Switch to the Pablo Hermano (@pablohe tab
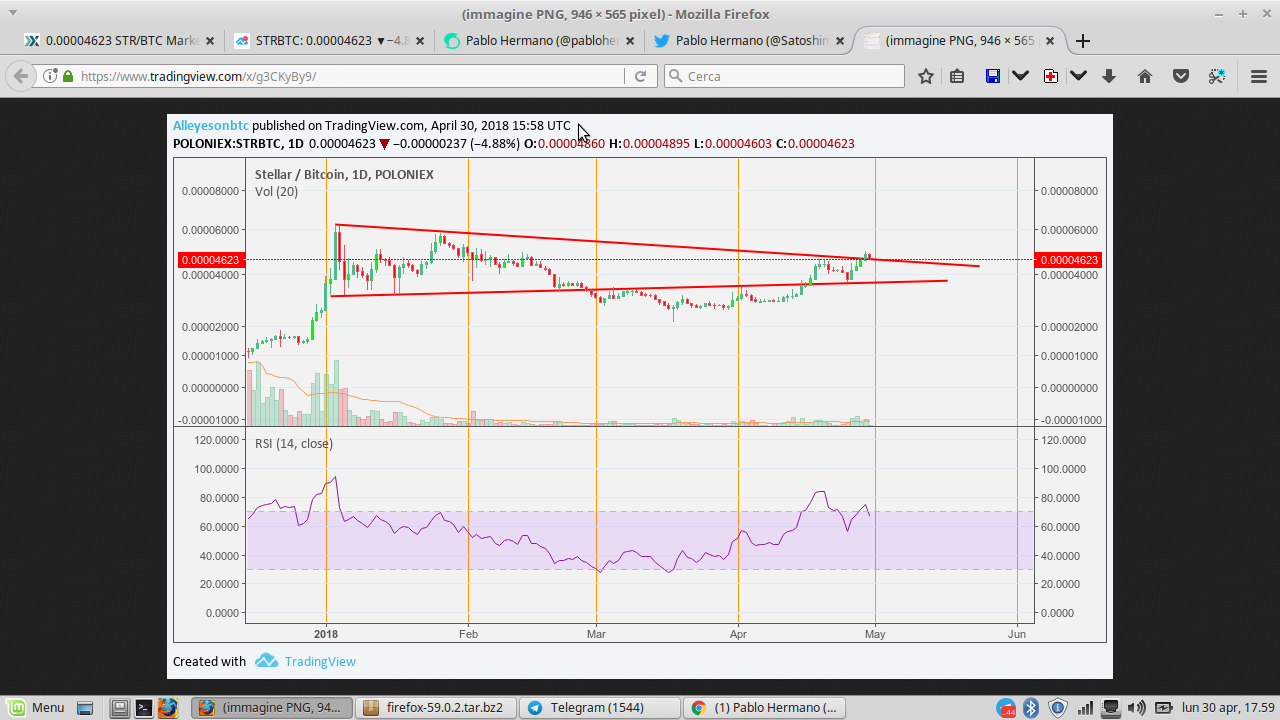 (x=540, y=41)
